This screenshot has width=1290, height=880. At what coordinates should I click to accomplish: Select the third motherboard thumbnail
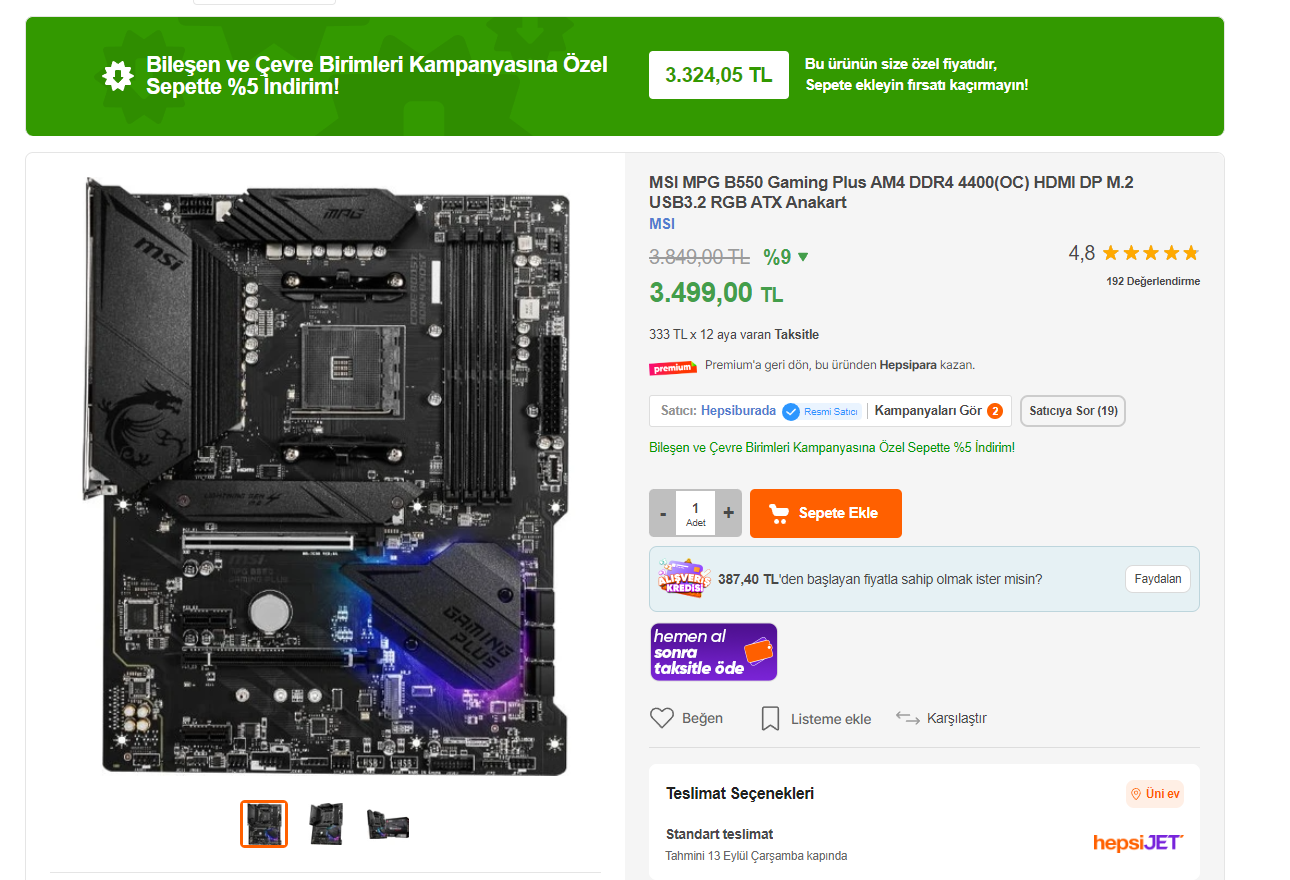click(x=388, y=824)
